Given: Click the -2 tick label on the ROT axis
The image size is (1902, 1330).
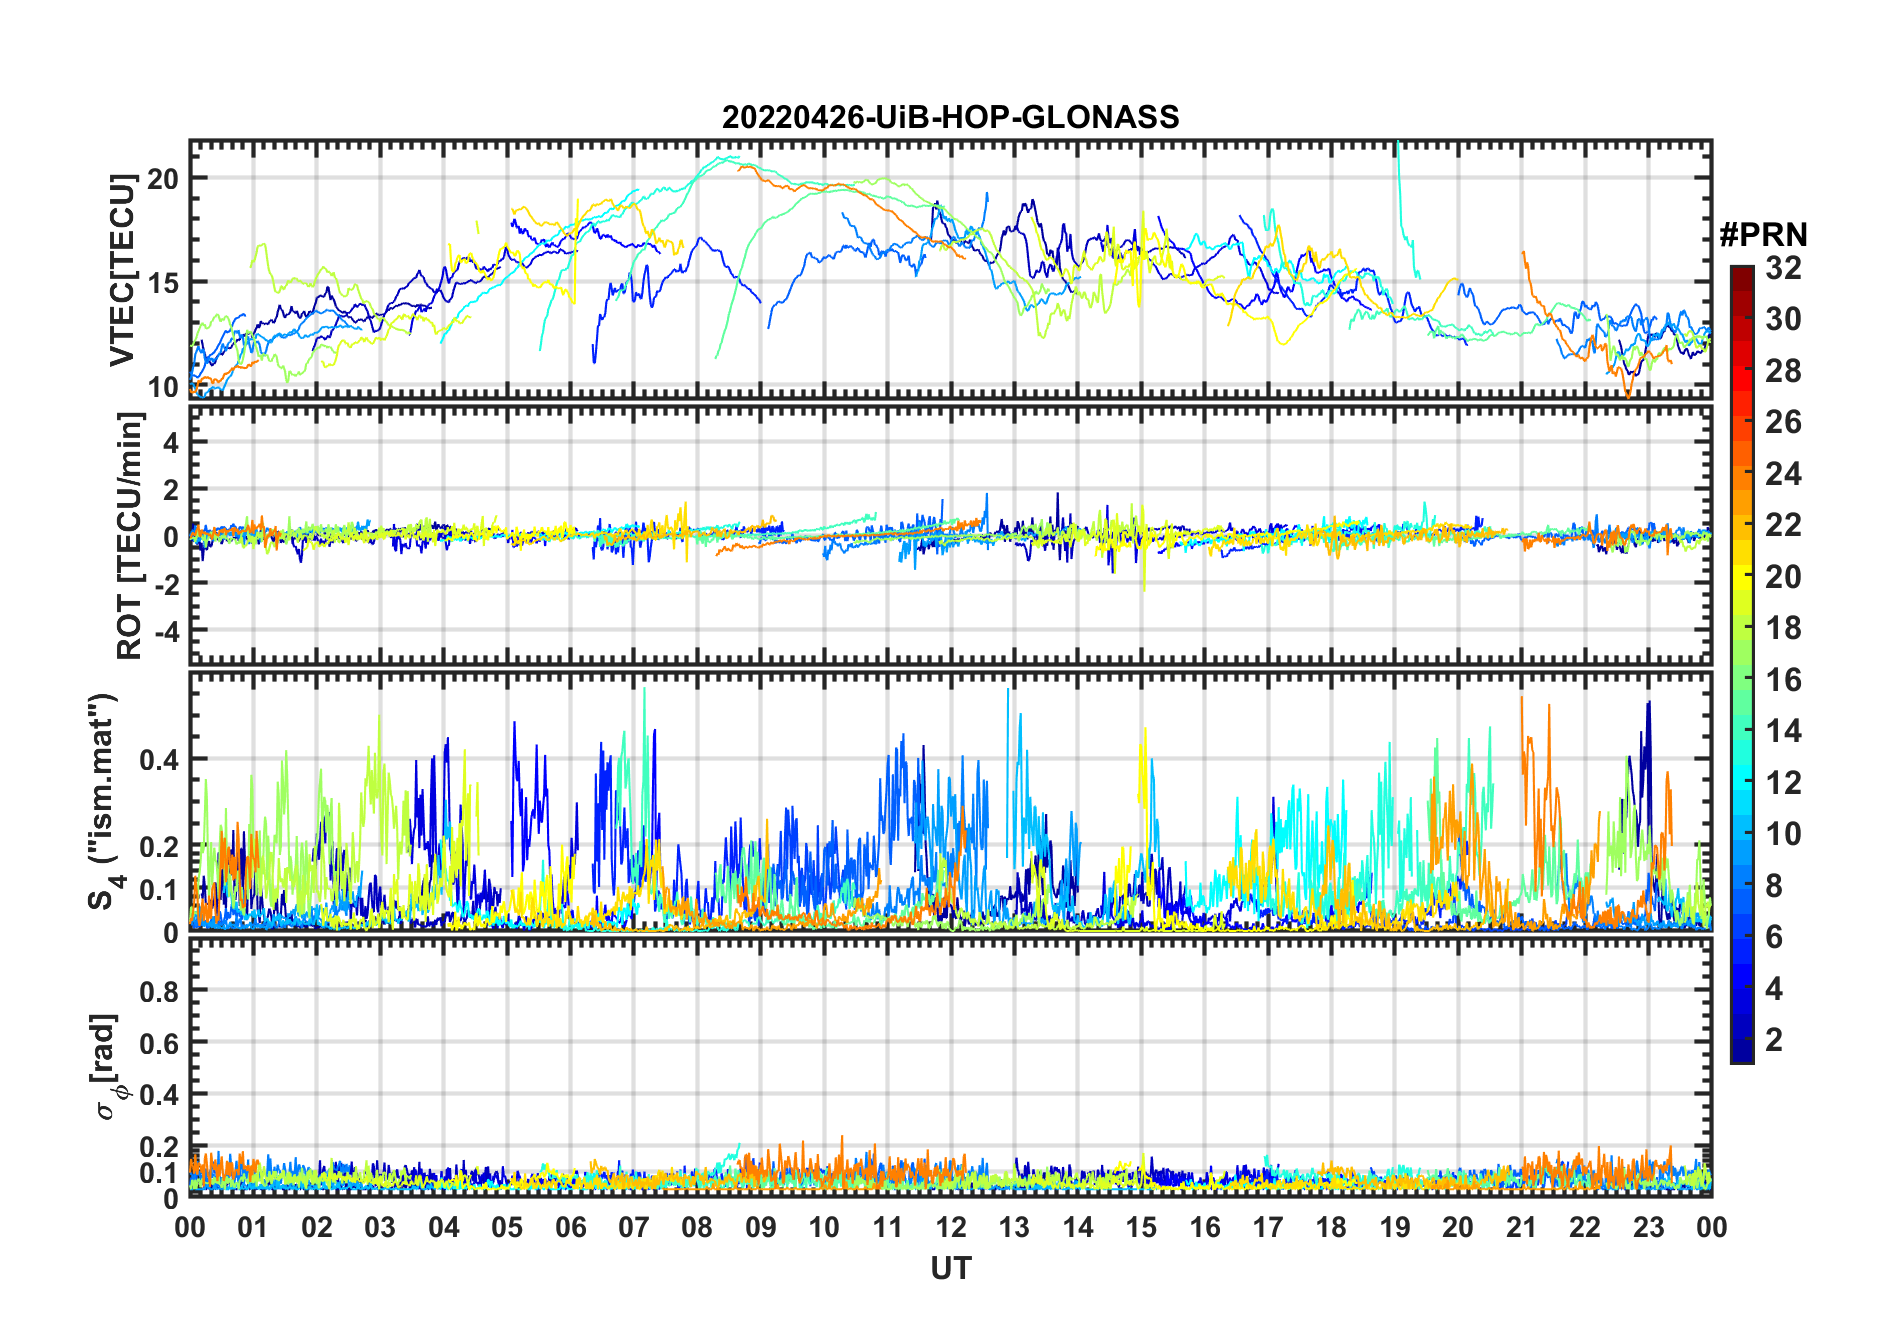Looking at the screenshot, I should (x=167, y=584).
